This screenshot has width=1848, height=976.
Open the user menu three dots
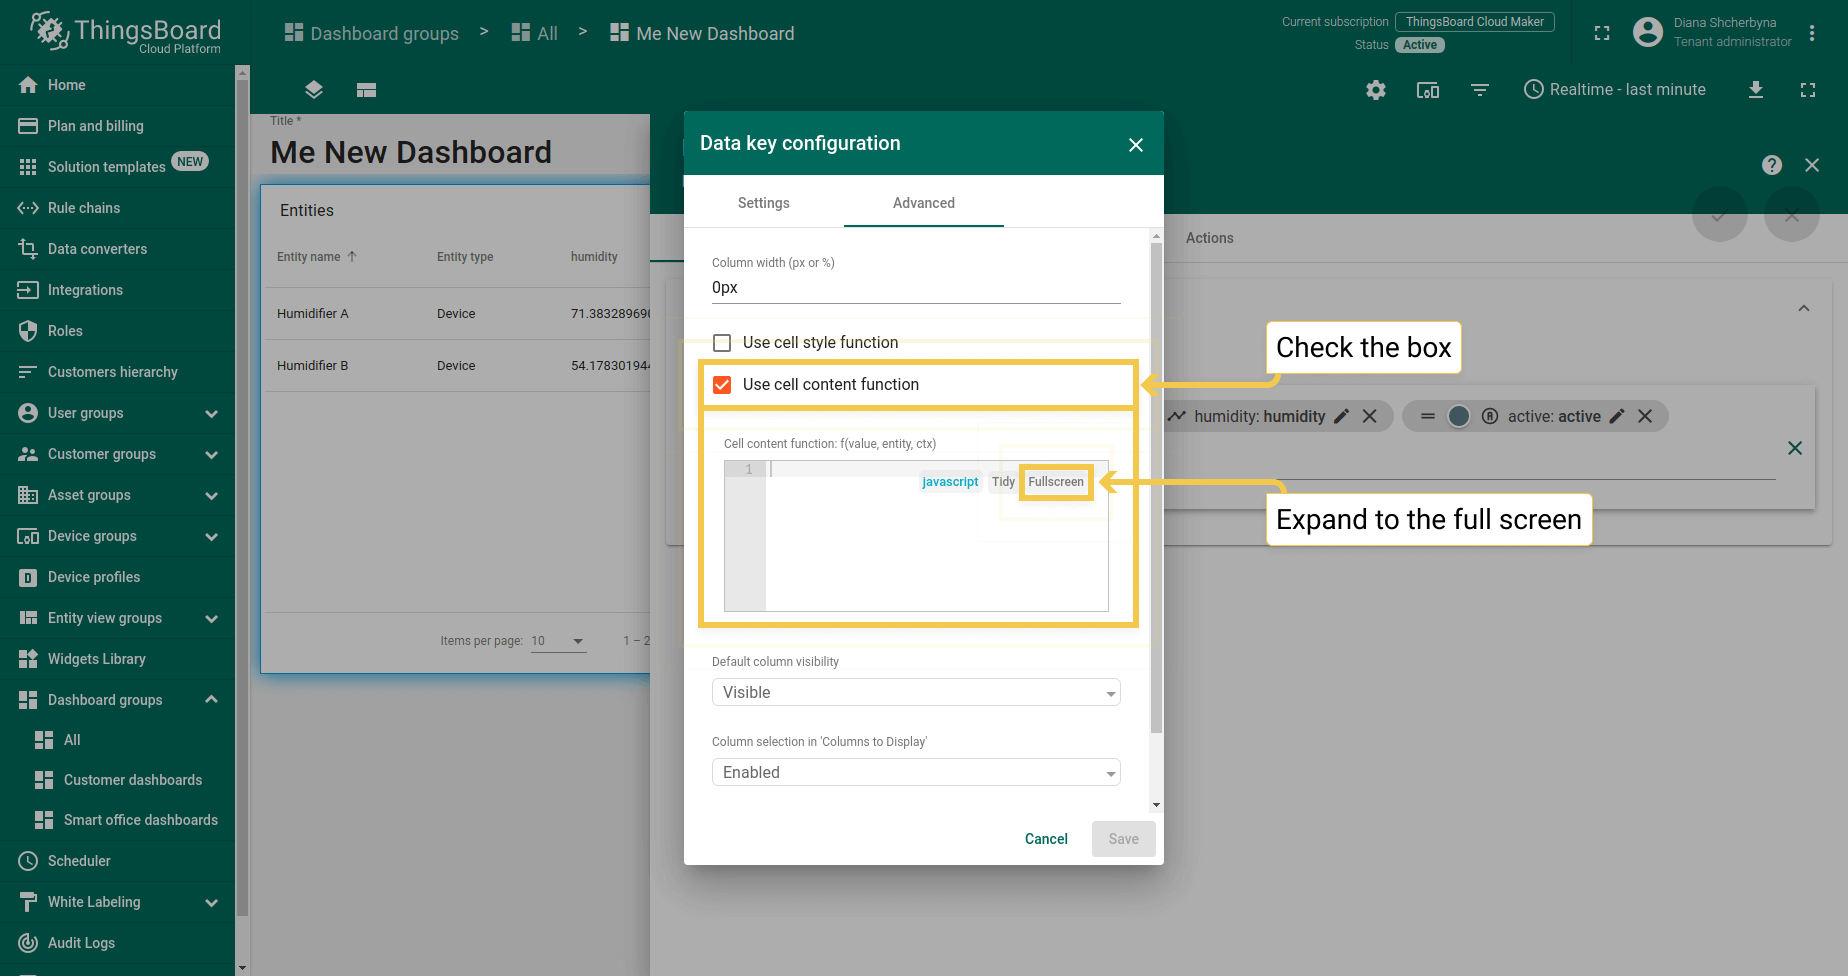[x=1812, y=33]
